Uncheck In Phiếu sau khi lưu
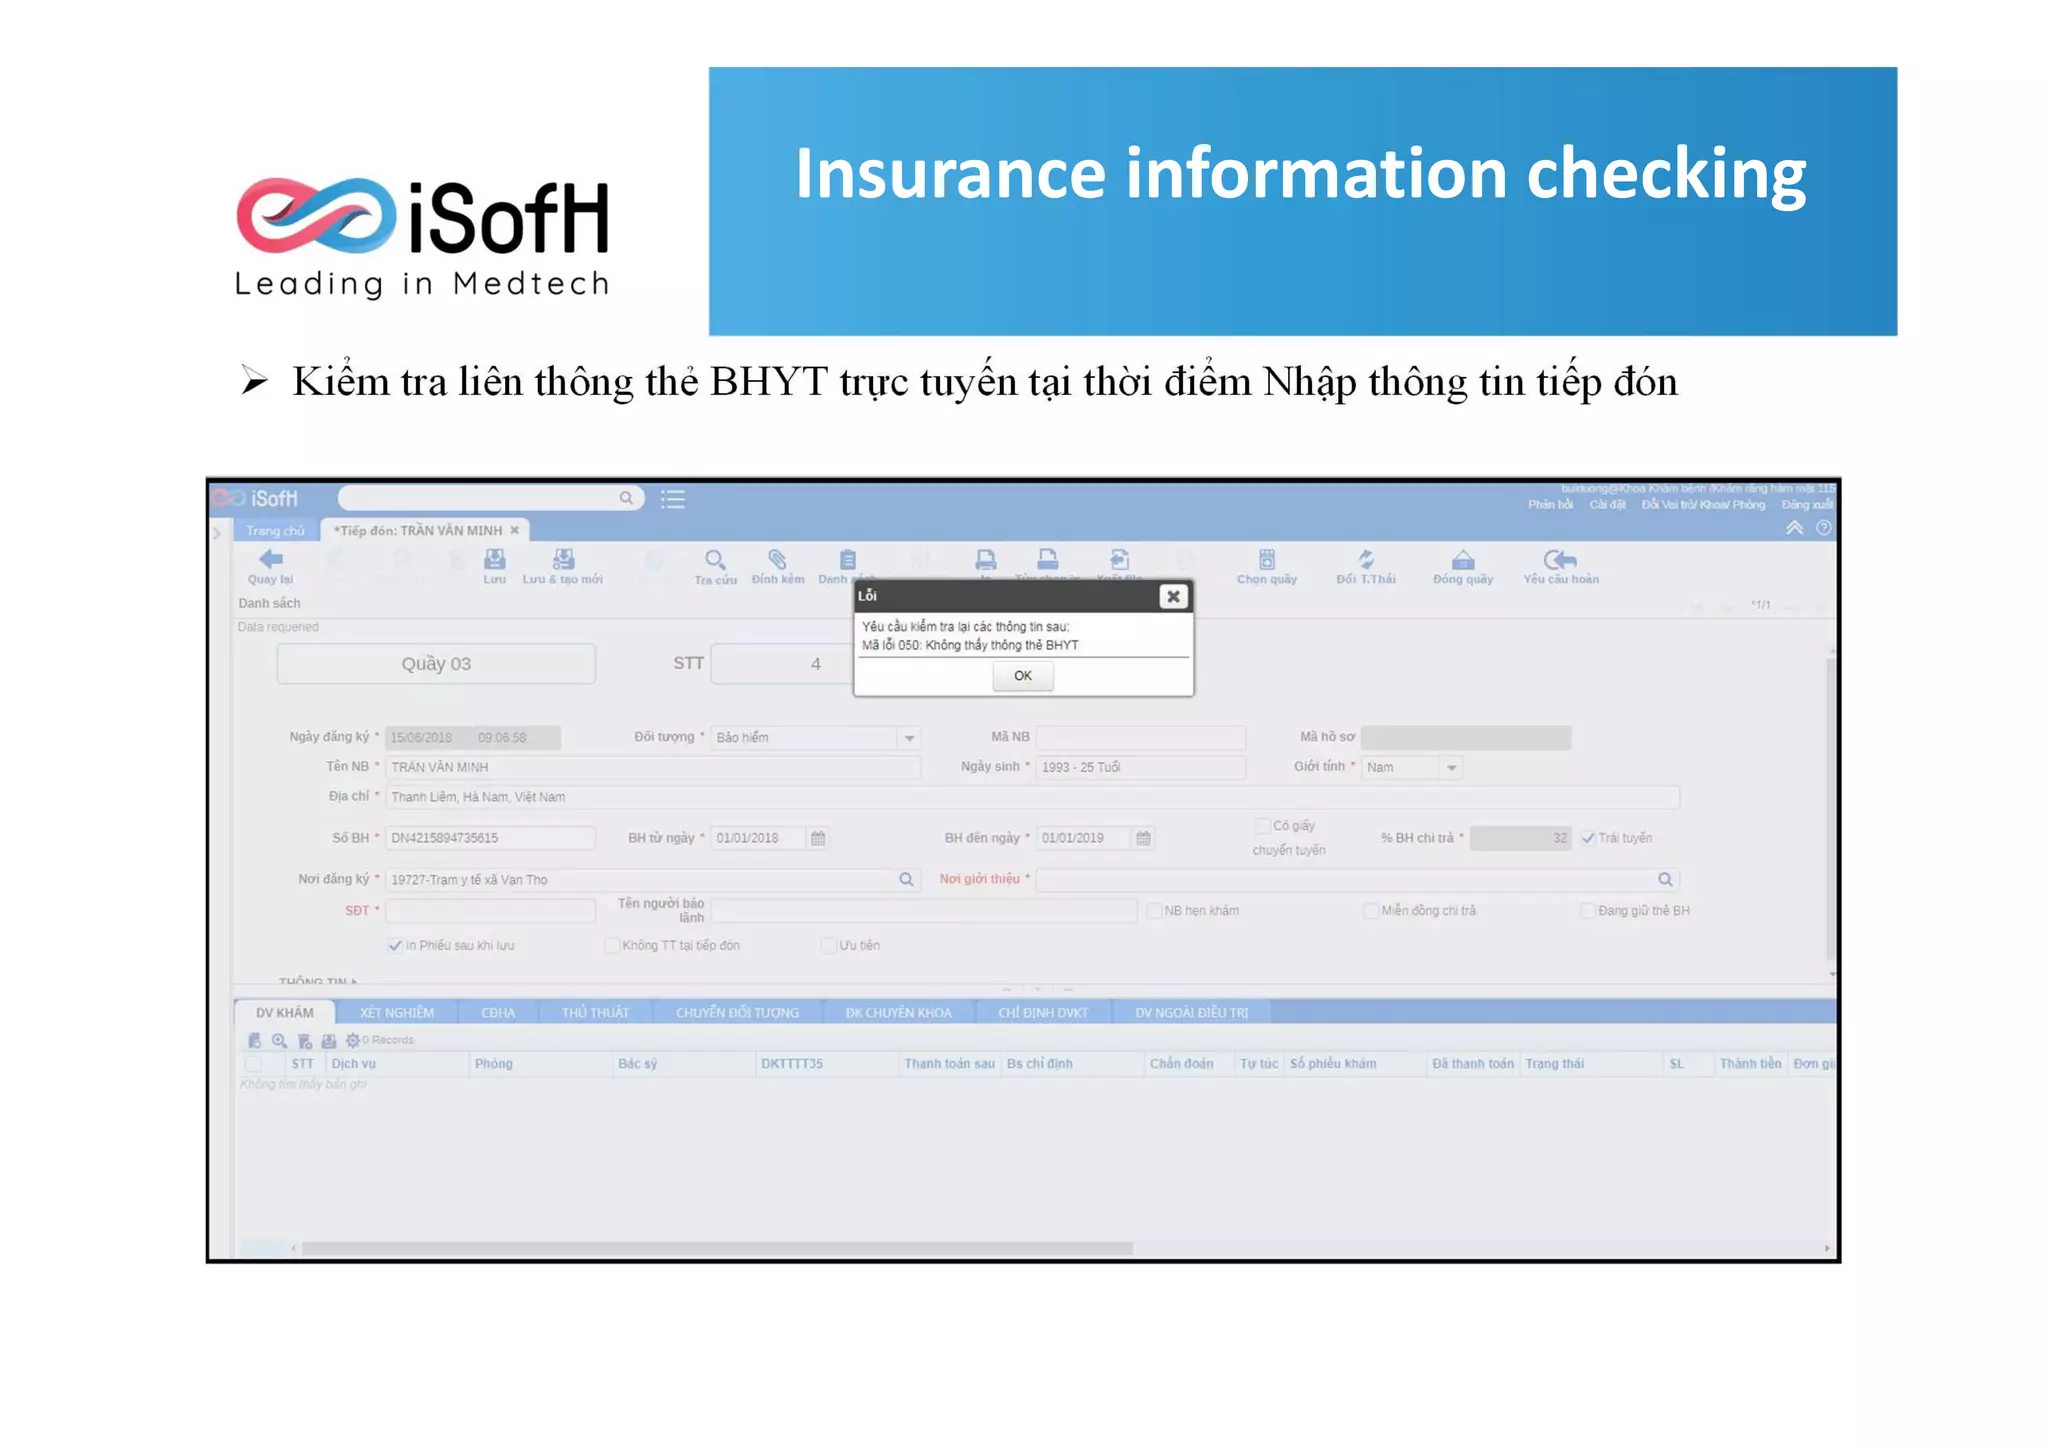Image resolution: width=2048 pixels, height=1448 pixels. [395, 945]
